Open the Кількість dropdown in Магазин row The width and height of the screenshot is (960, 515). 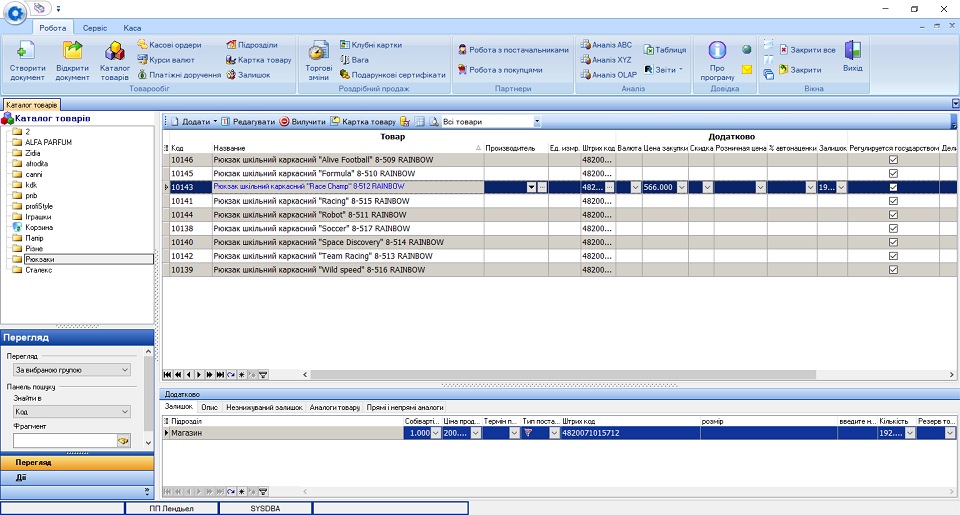(x=910, y=433)
